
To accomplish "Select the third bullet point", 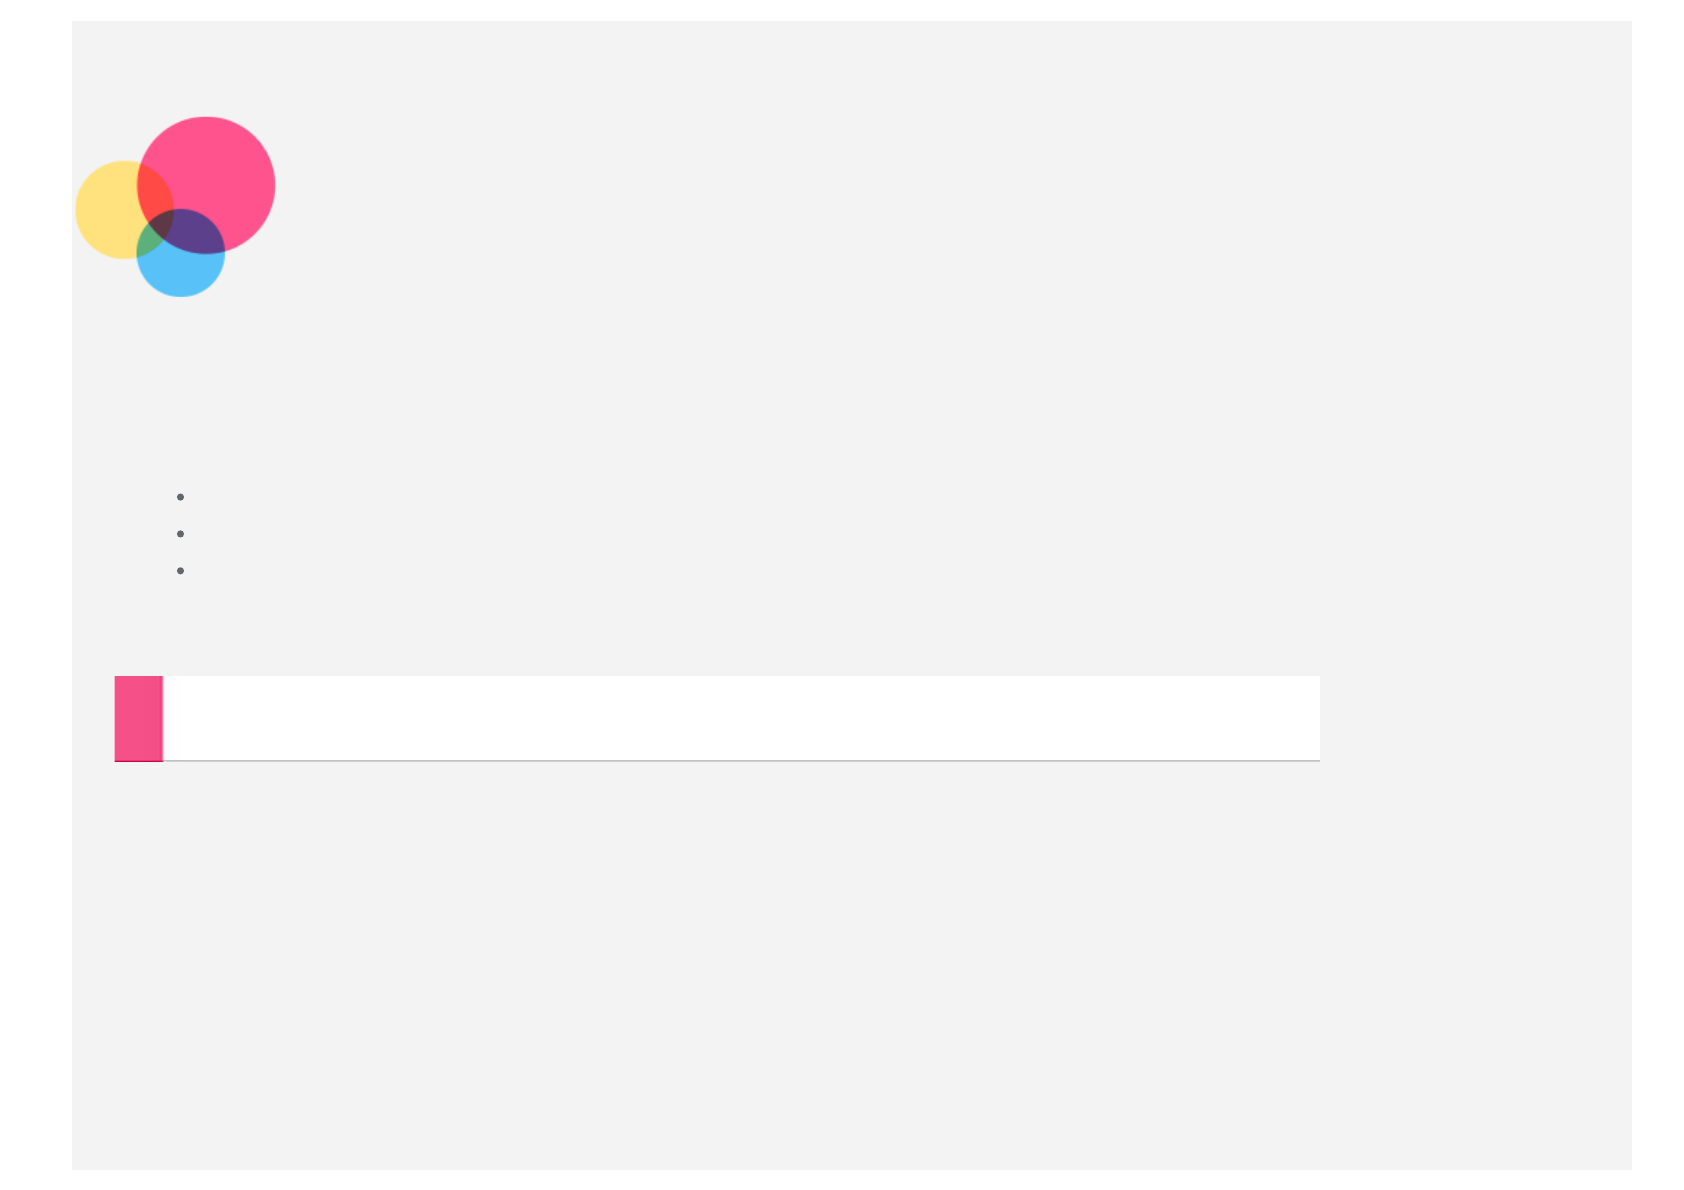I will 180,571.
